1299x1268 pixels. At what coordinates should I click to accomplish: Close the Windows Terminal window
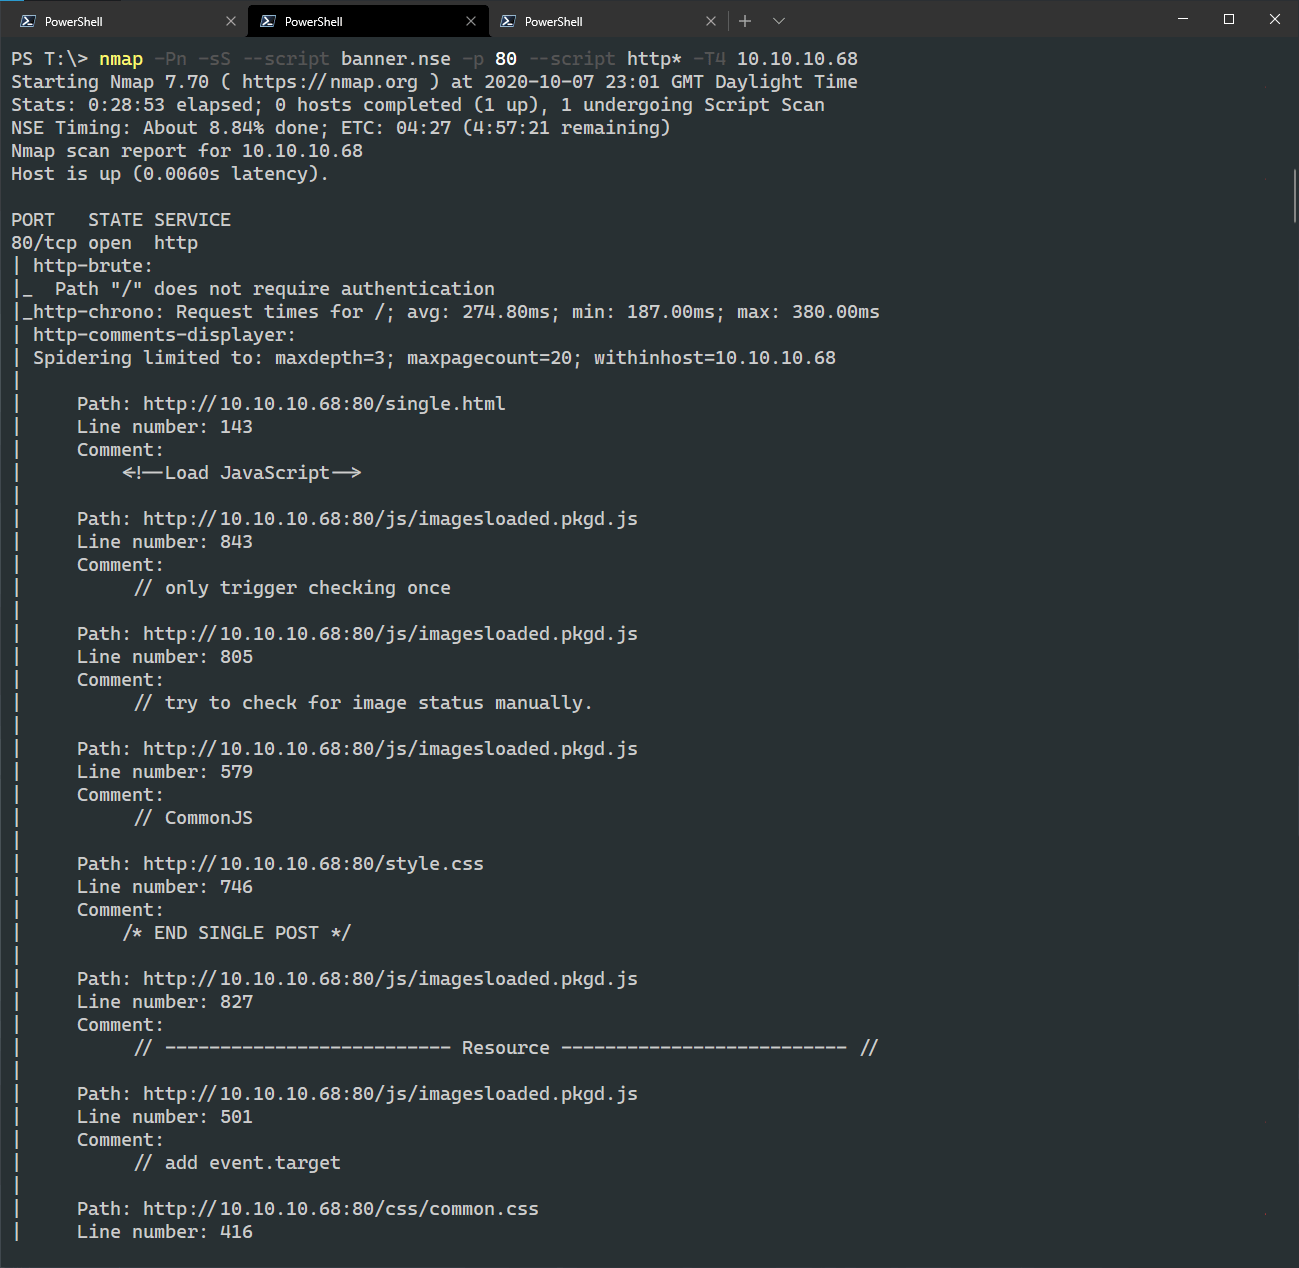click(1275, 19)
